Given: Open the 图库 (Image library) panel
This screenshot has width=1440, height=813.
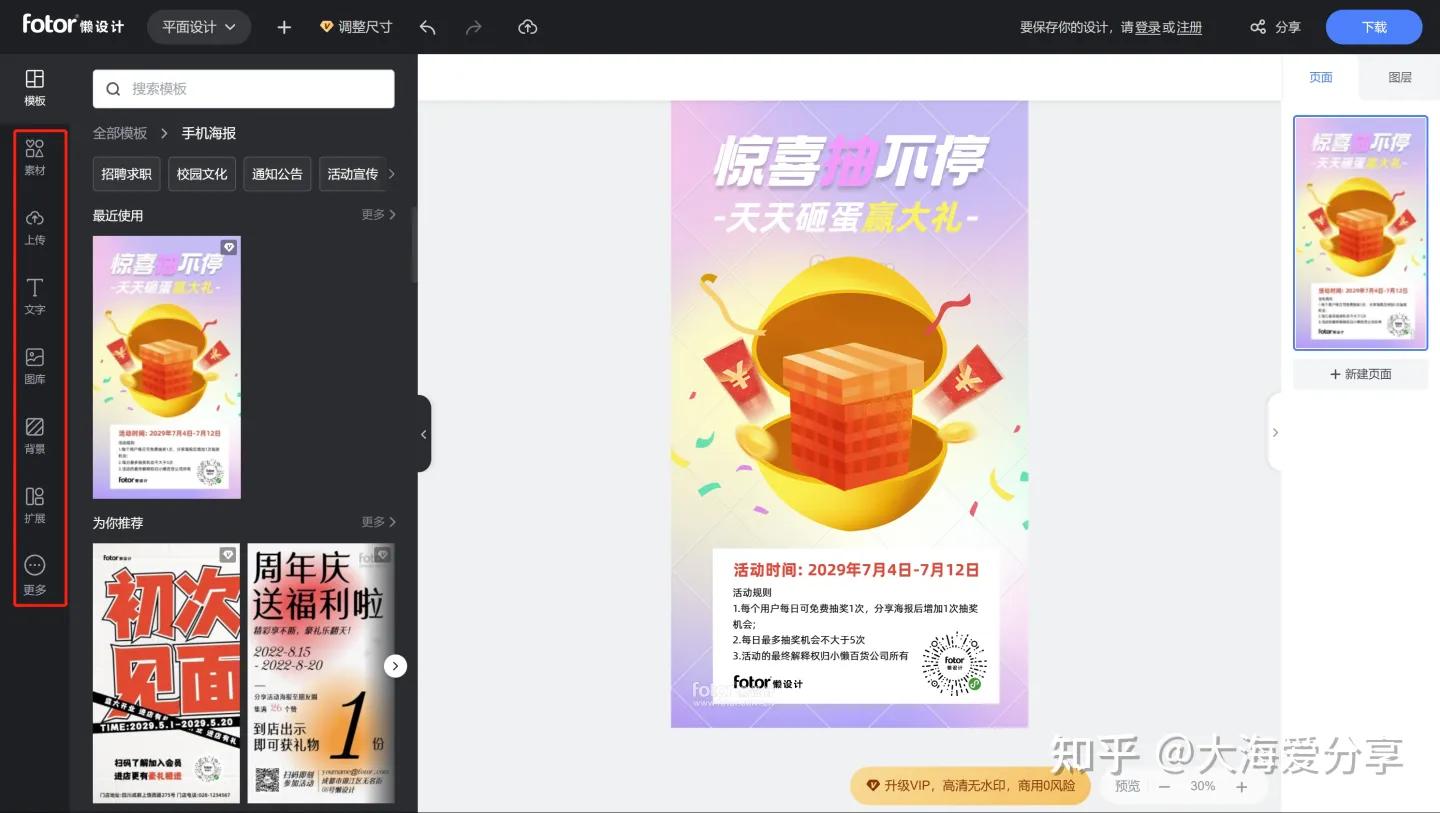Looking at the screenshot, I should tap(35, 366).
